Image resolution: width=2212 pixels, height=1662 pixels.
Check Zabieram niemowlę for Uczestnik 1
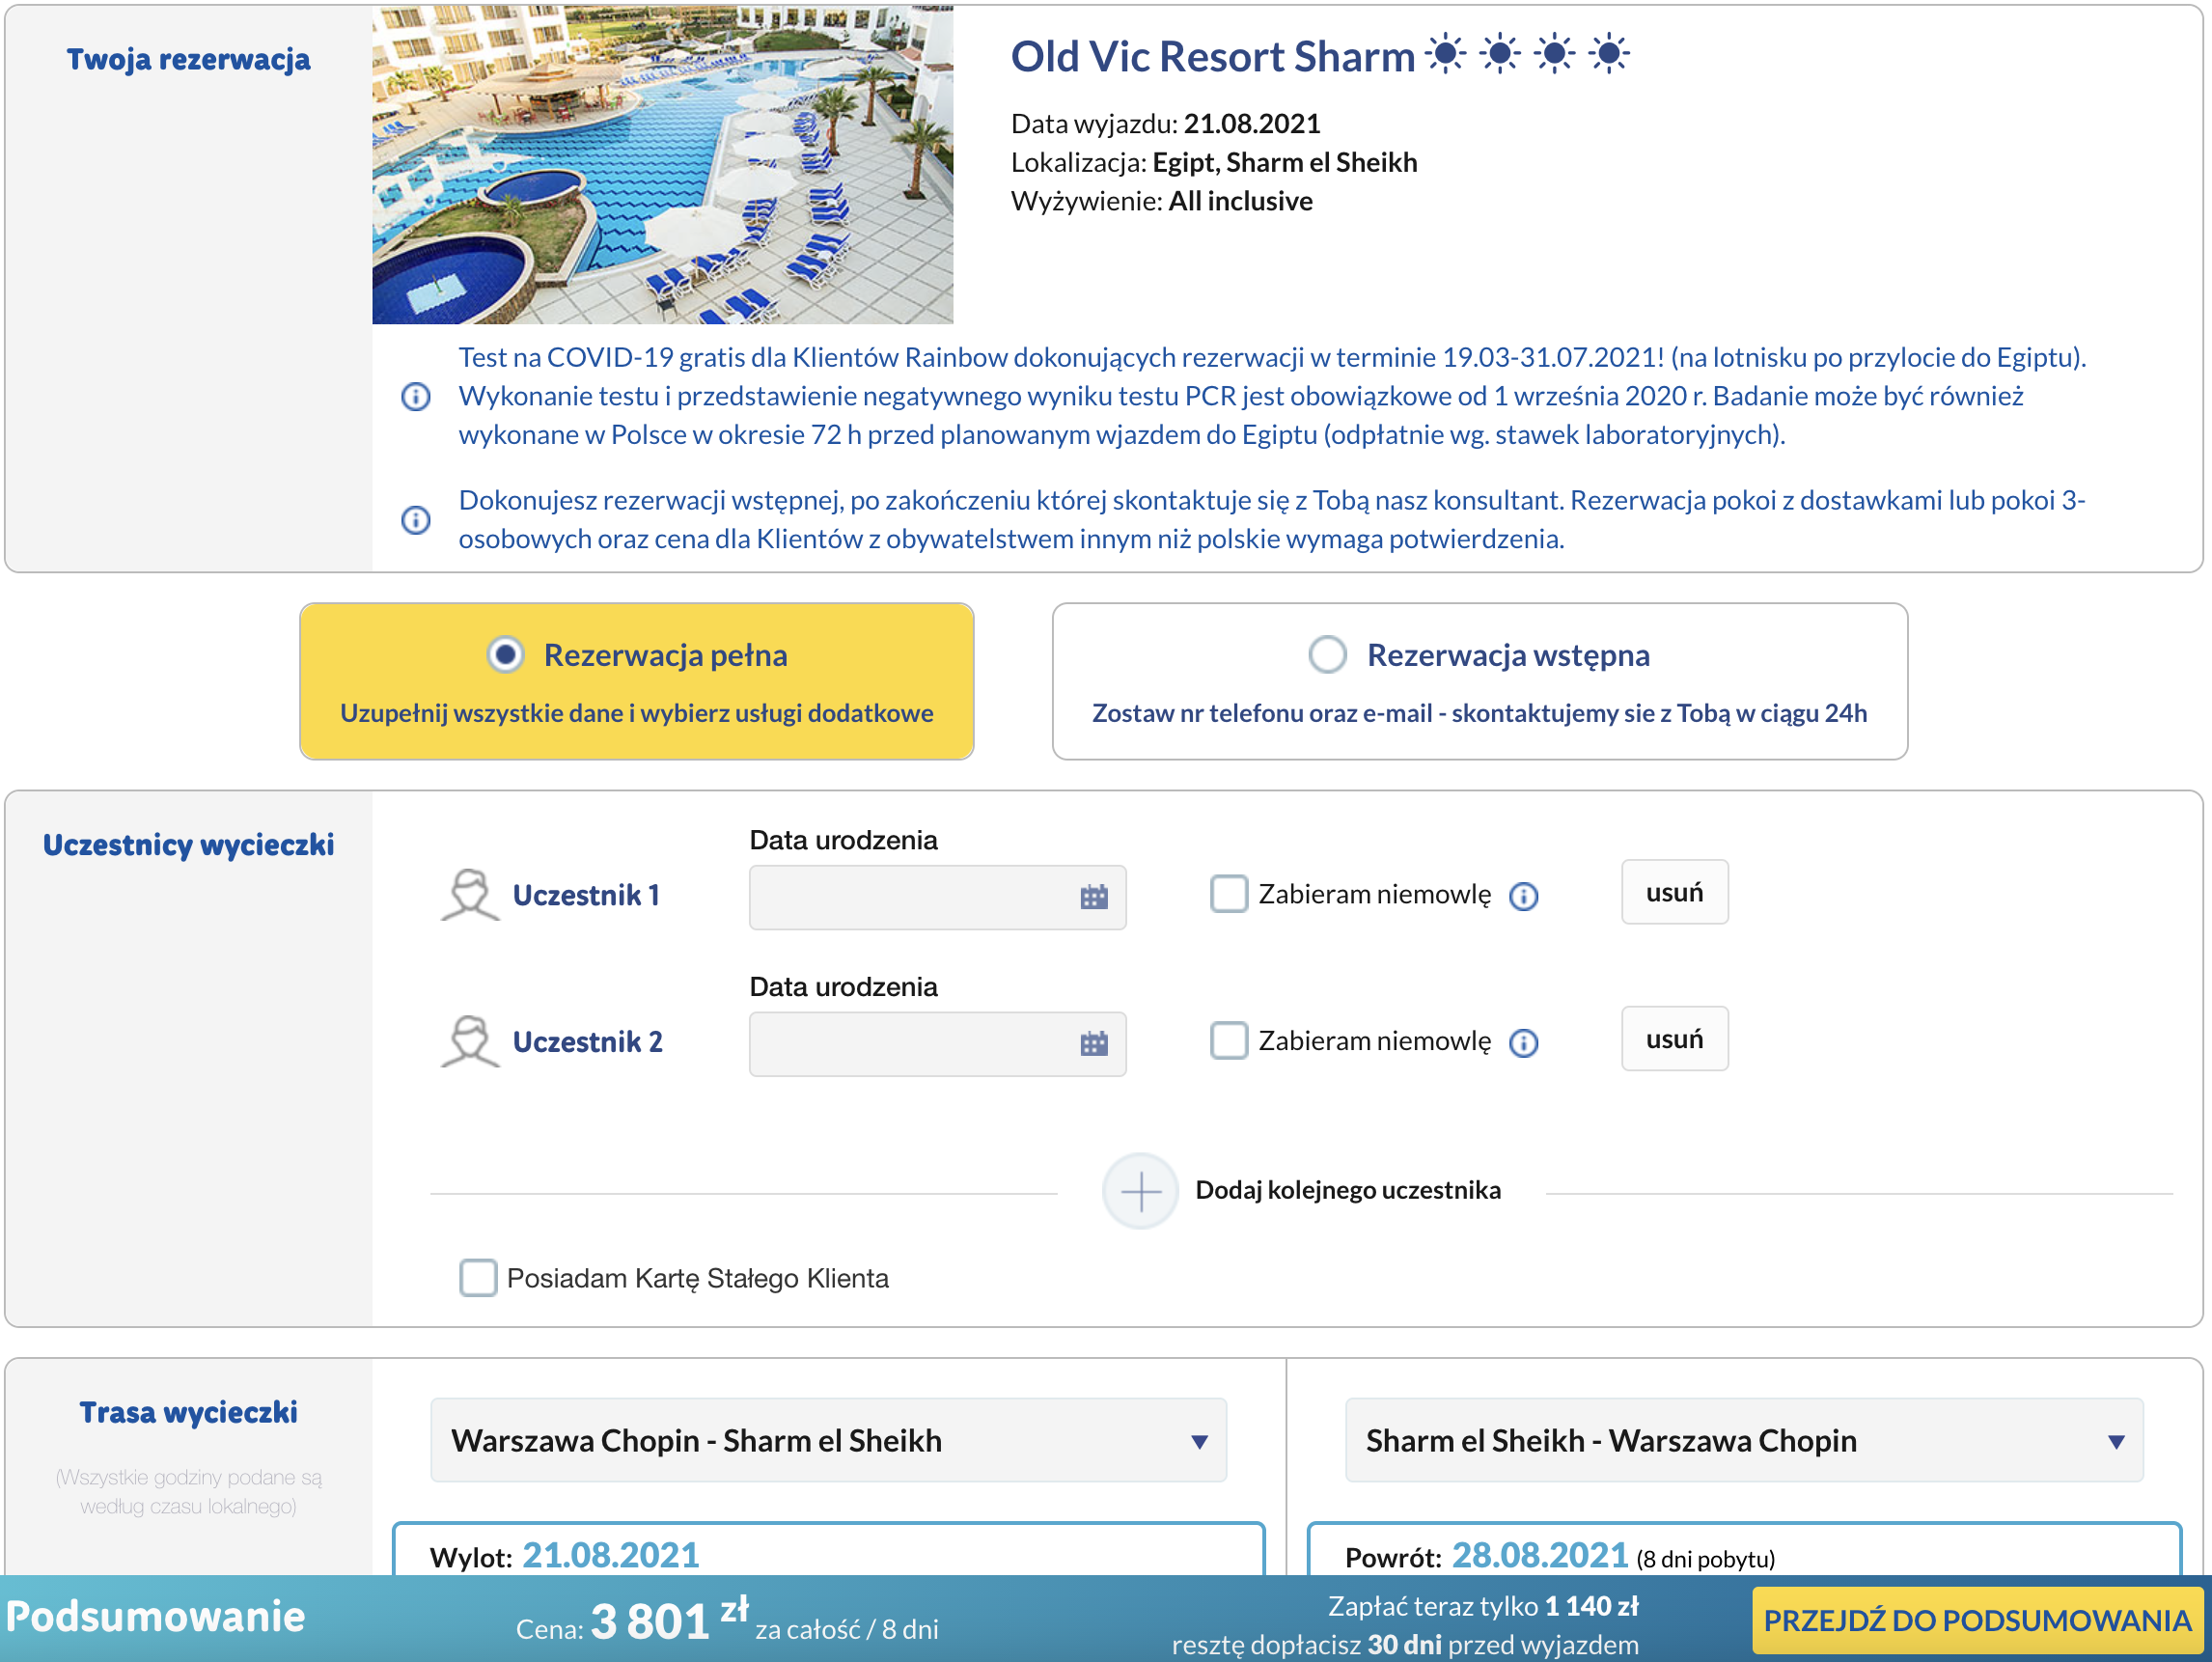pyautogui.click(x=1229, y=894)
